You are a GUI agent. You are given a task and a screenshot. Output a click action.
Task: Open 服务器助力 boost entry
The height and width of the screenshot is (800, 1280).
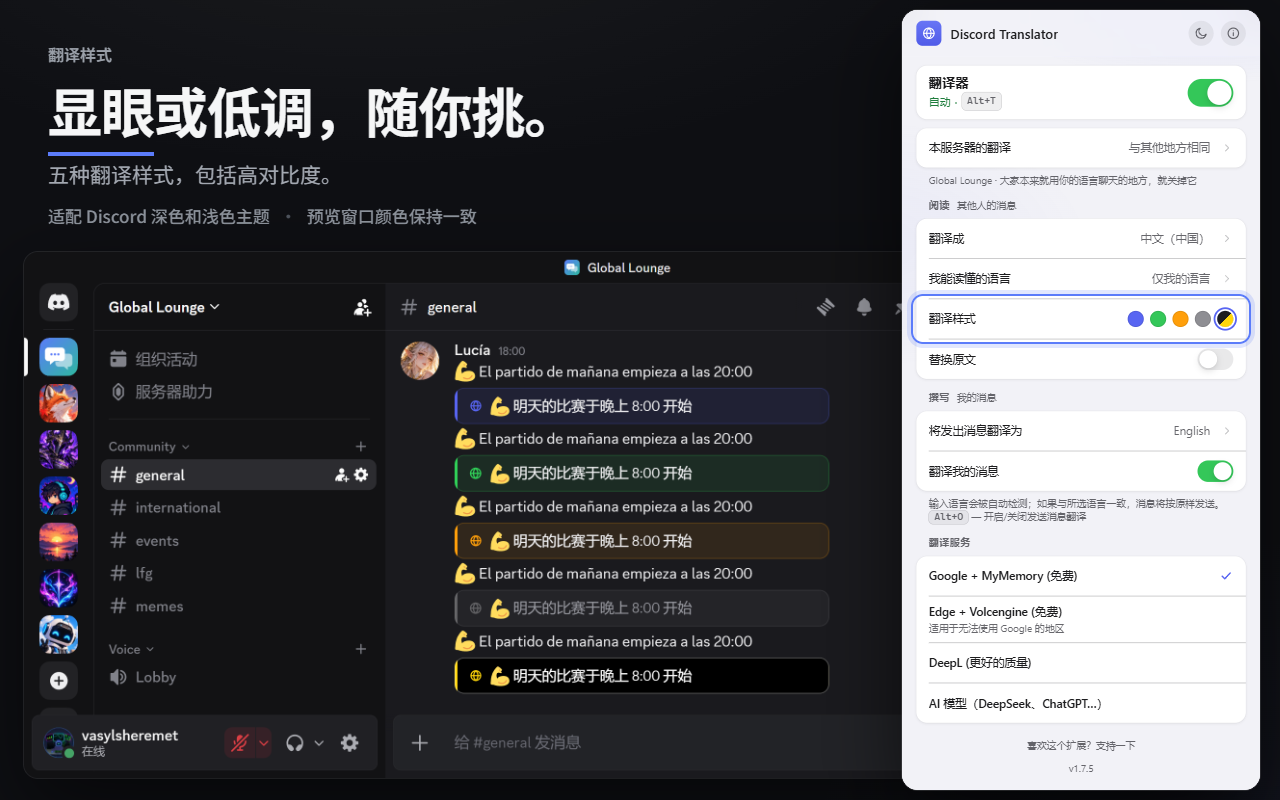click(x=161, y=391)
